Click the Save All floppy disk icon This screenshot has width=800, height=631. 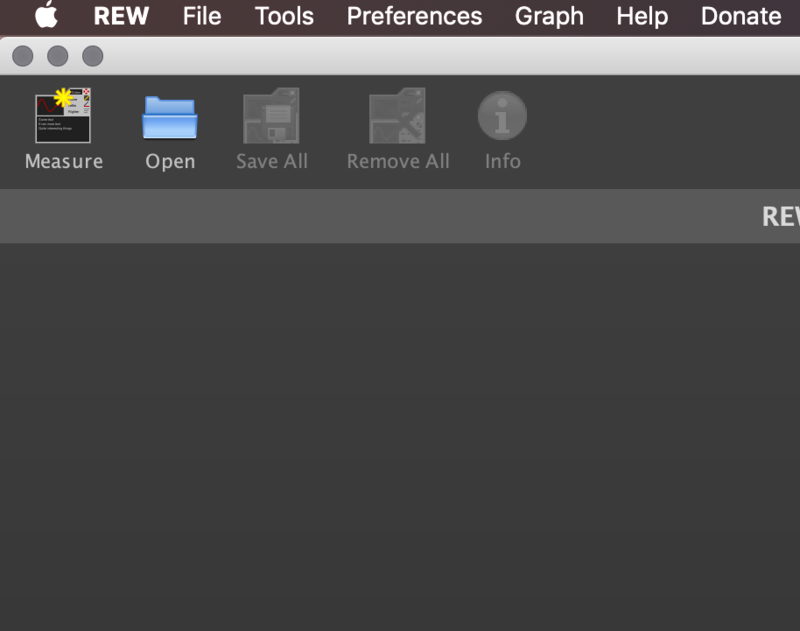271,116
